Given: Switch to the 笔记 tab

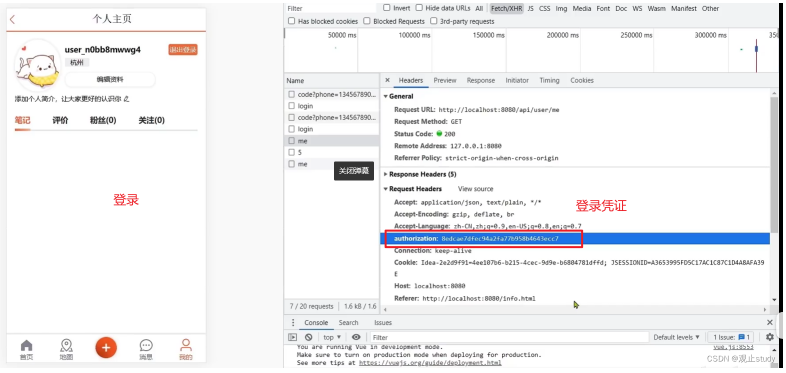Looking at the screenshot, I should (23, 120).
